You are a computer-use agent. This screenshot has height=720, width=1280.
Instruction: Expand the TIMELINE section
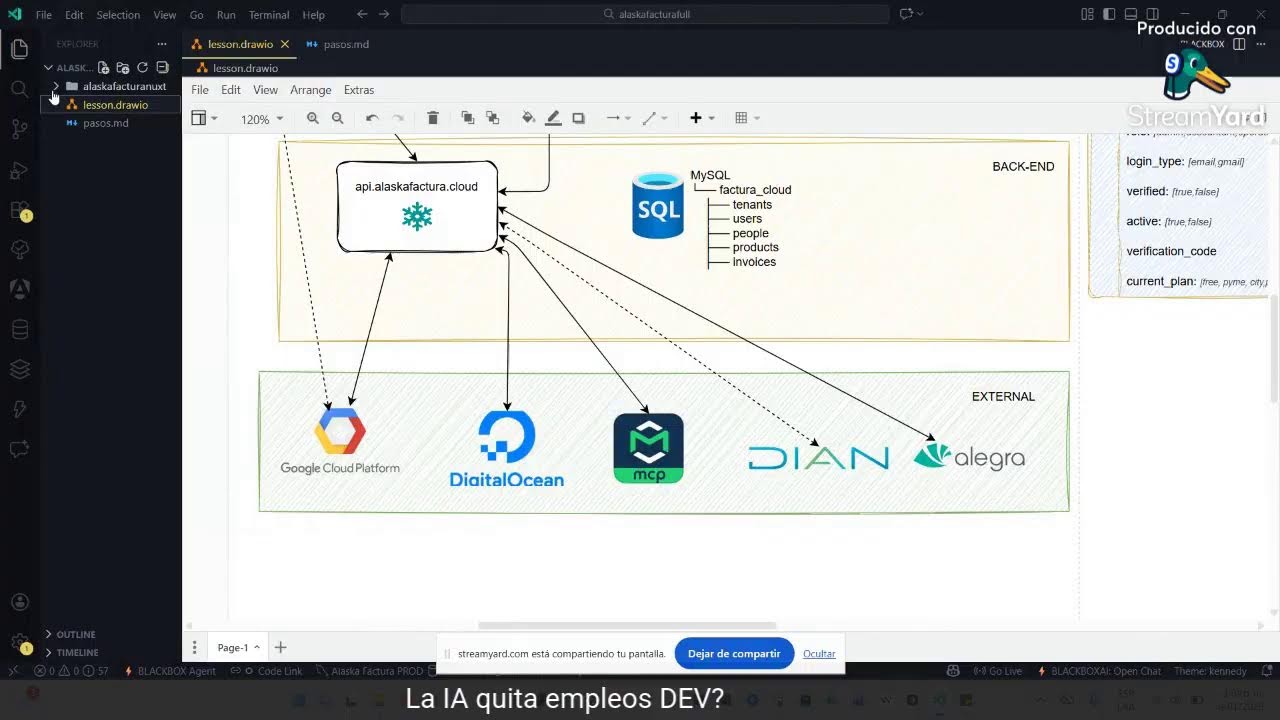pos(77,652)
